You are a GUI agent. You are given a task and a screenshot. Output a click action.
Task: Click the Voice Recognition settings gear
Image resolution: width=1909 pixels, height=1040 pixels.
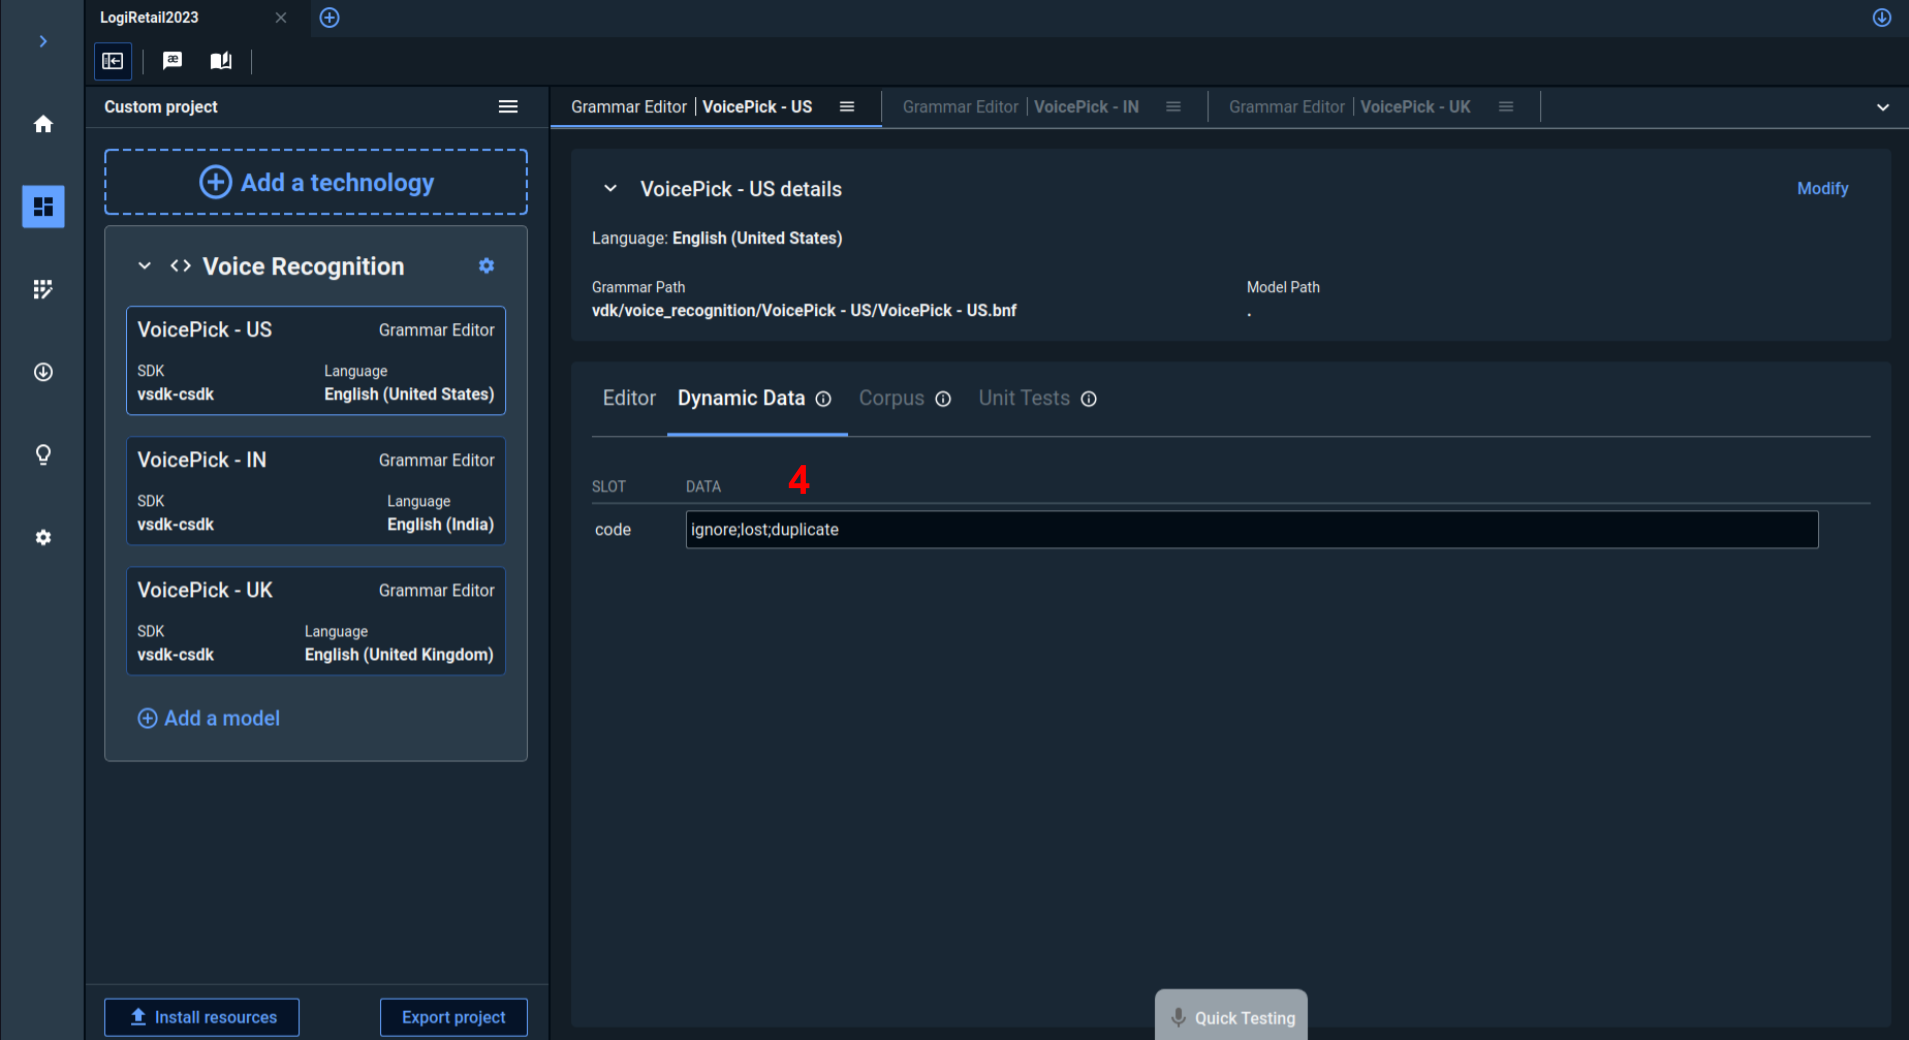coord(486,266)
